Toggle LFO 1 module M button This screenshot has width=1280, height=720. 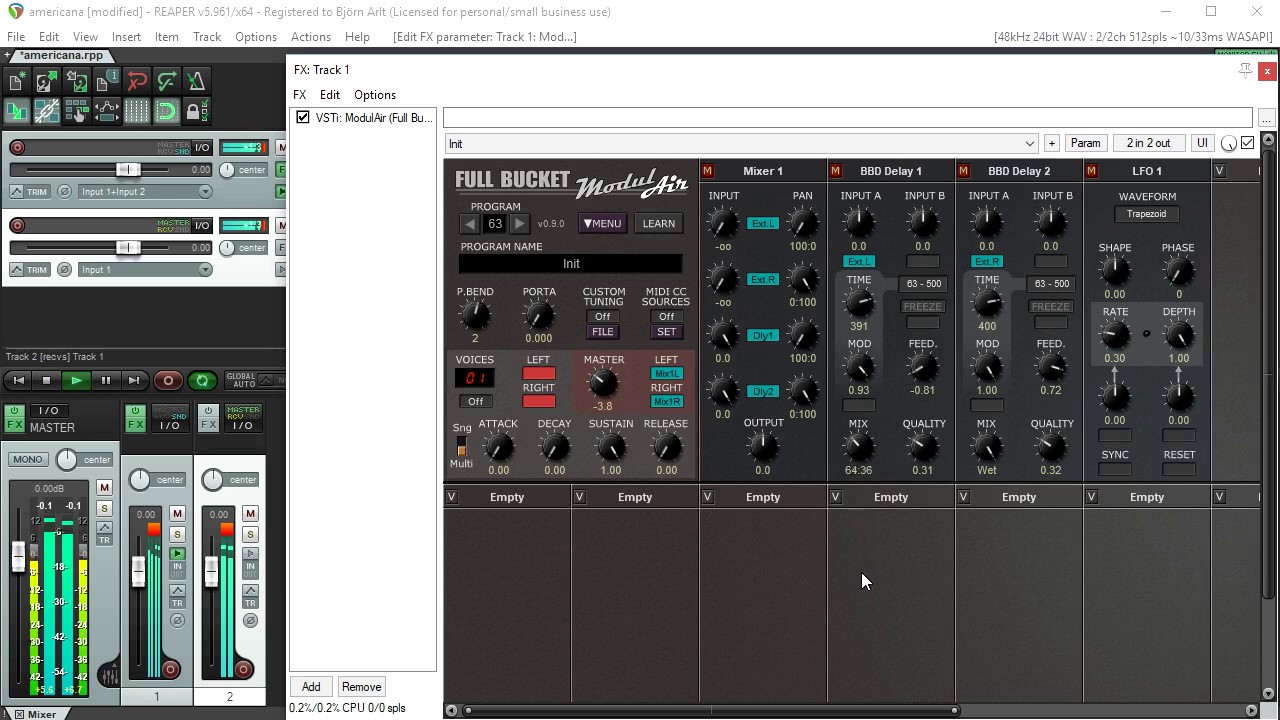1091,171
